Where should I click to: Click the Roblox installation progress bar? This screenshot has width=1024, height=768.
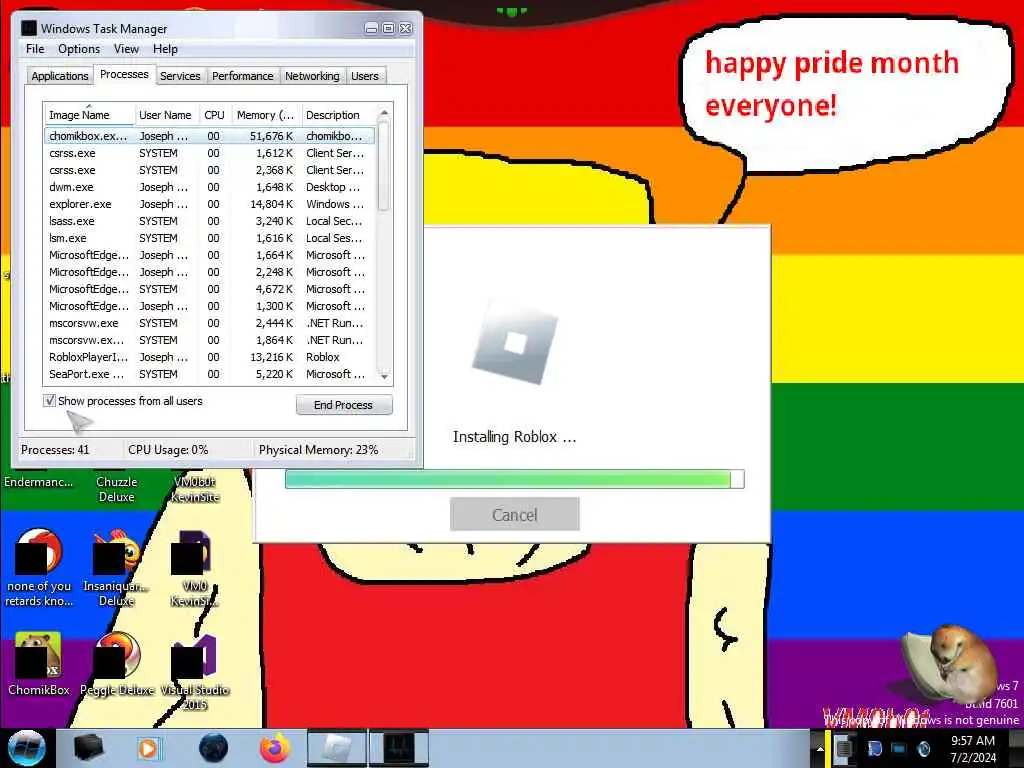515,479
